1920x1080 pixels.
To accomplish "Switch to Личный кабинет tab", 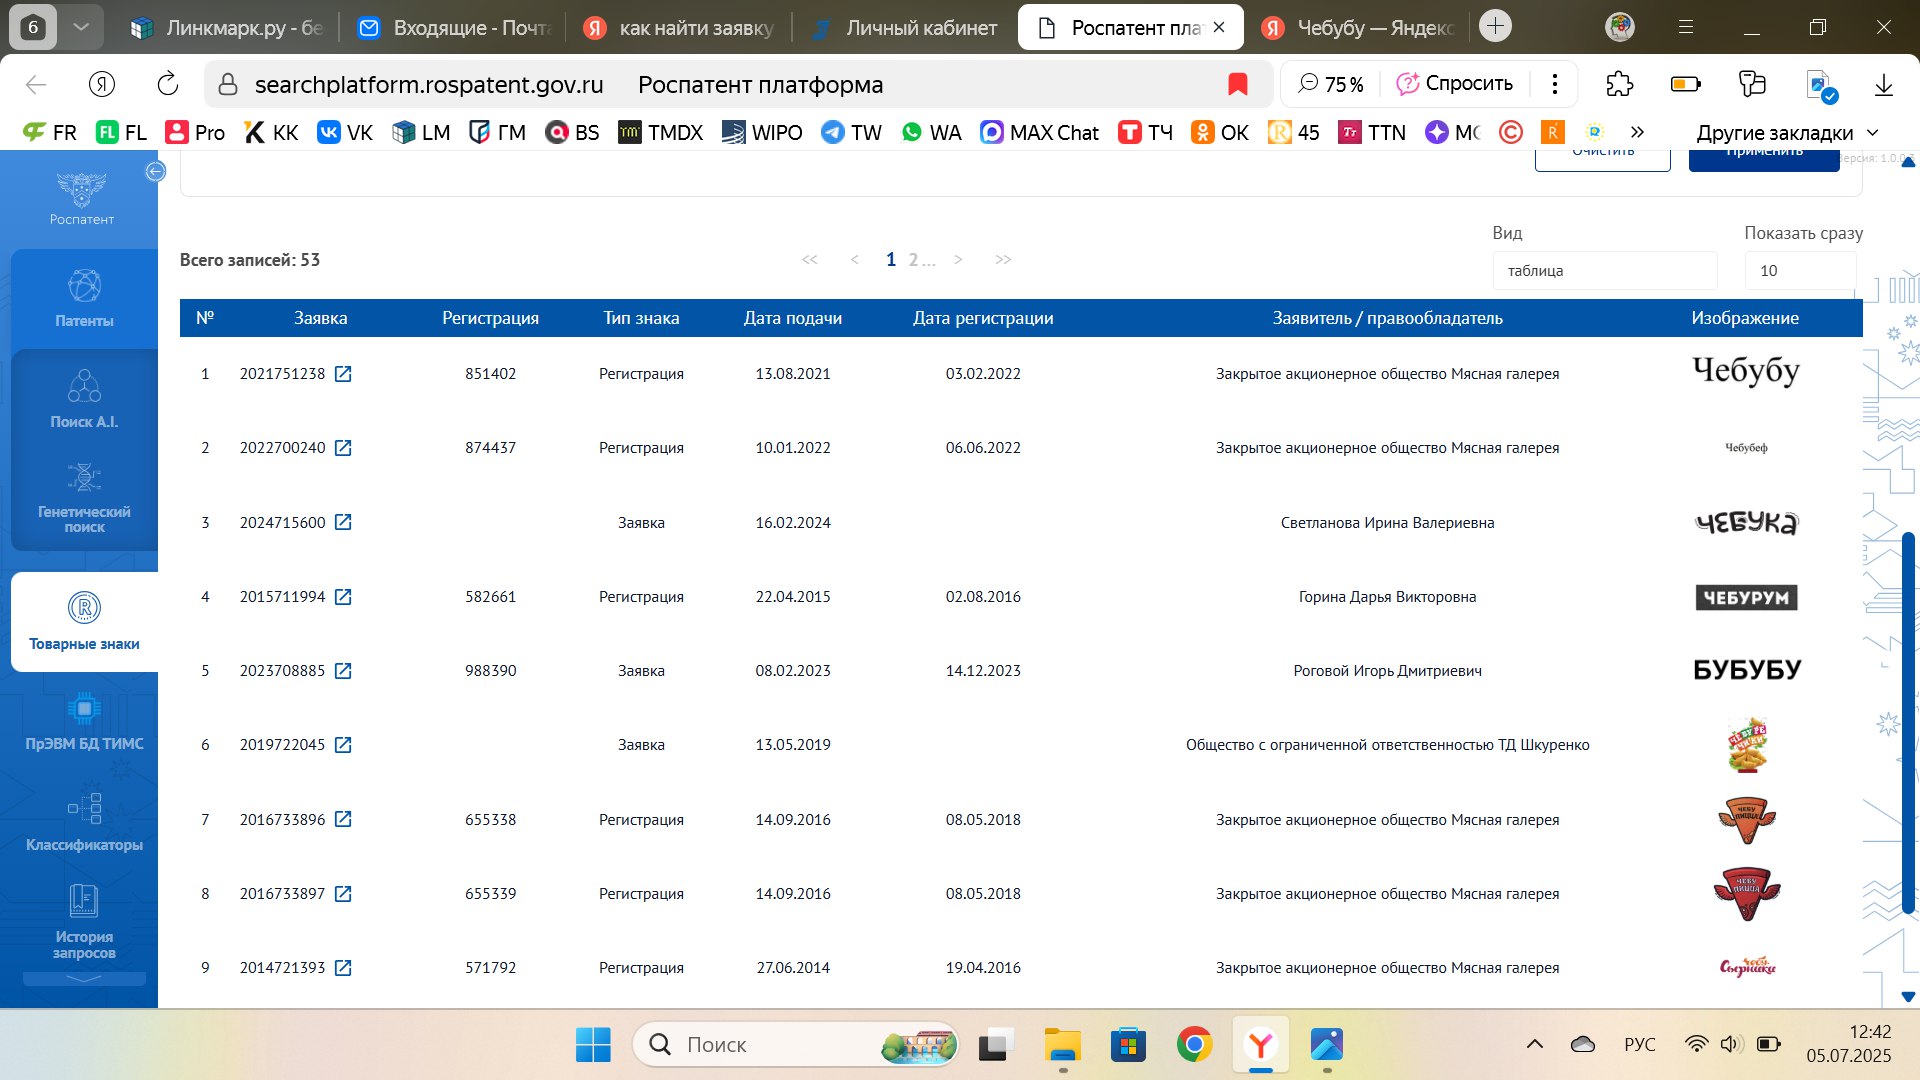I will coord(905,28).
